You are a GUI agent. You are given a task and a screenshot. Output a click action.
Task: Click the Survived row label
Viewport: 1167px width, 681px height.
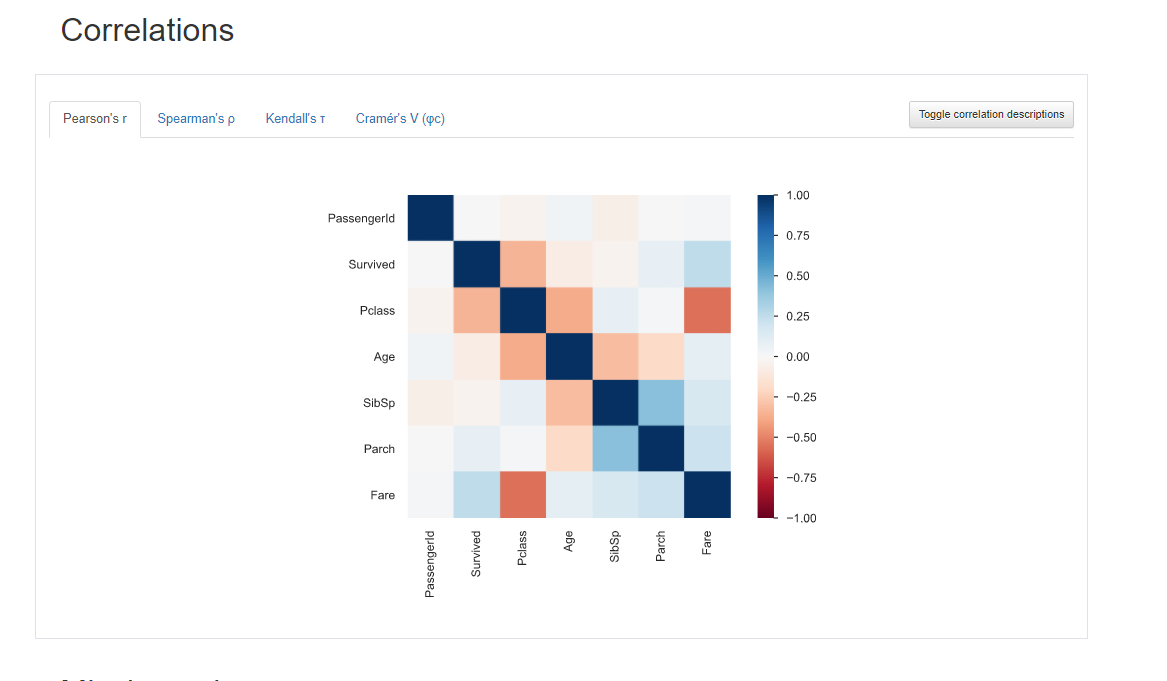click(x=371, y=264)
